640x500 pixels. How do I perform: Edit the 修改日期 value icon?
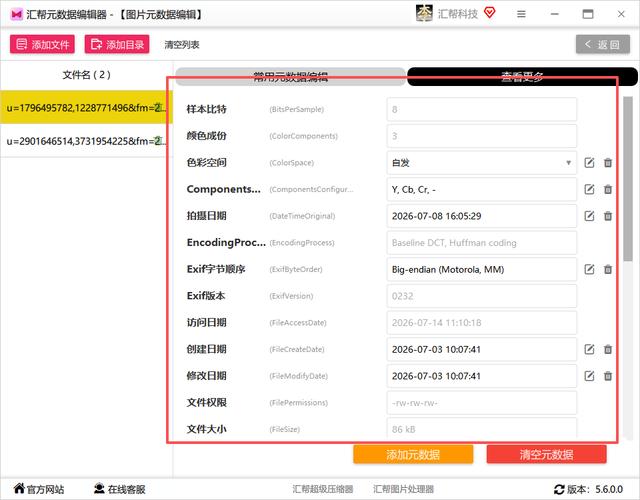click(x=589, y=376)
